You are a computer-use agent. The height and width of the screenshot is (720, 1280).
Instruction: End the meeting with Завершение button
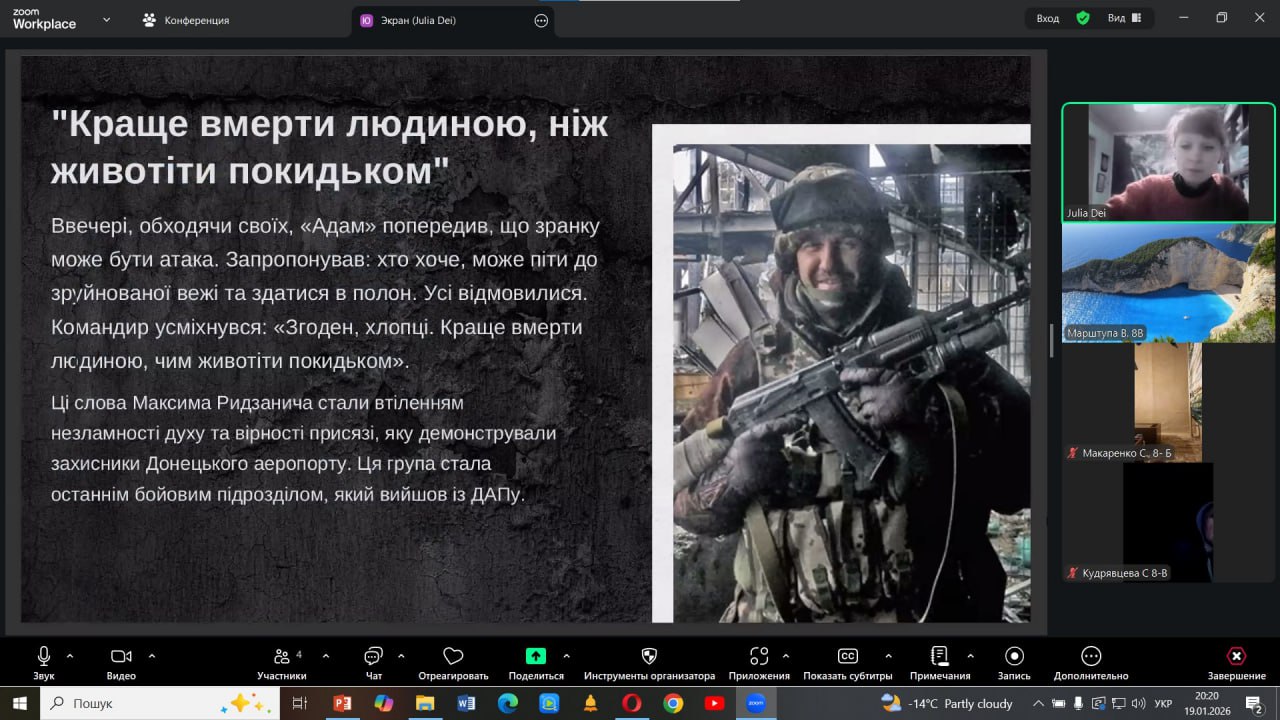(x=1236, y=657)
